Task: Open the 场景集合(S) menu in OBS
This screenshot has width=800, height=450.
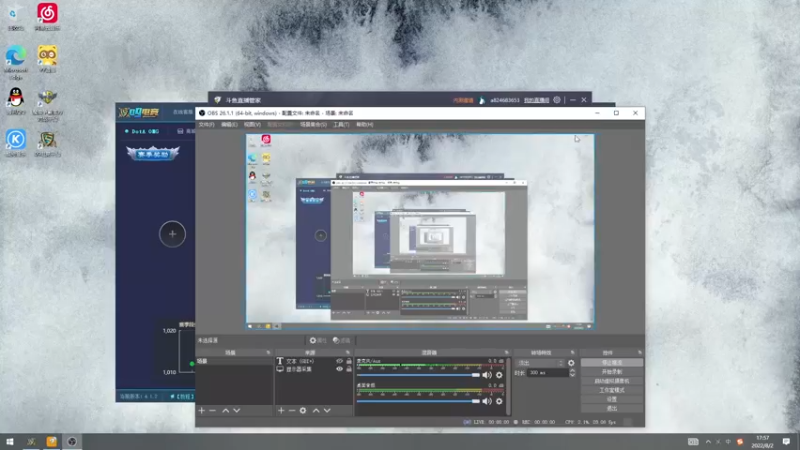Action: (313, 124)
